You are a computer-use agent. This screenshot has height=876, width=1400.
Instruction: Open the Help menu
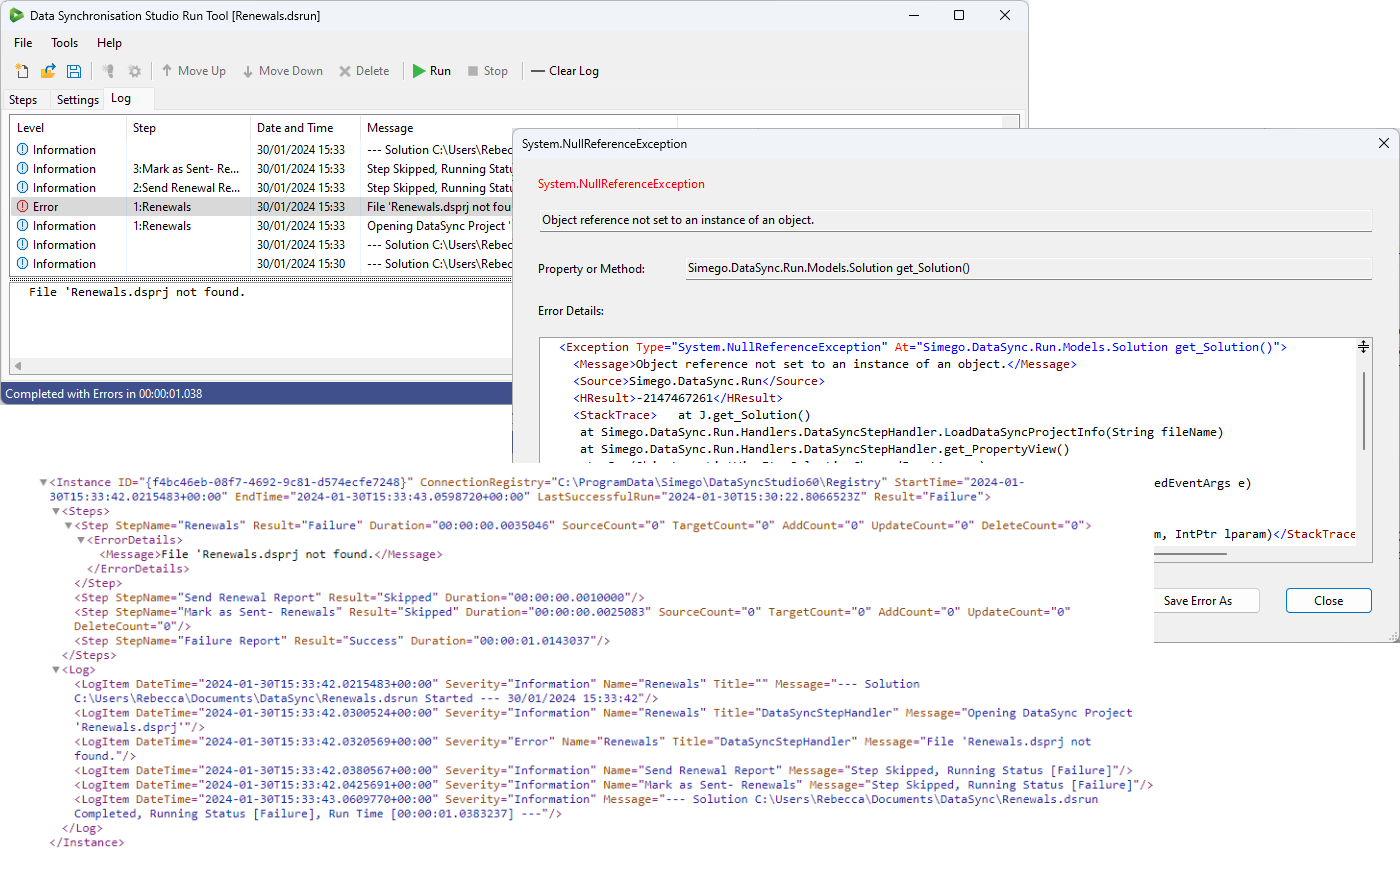(110, 43)
